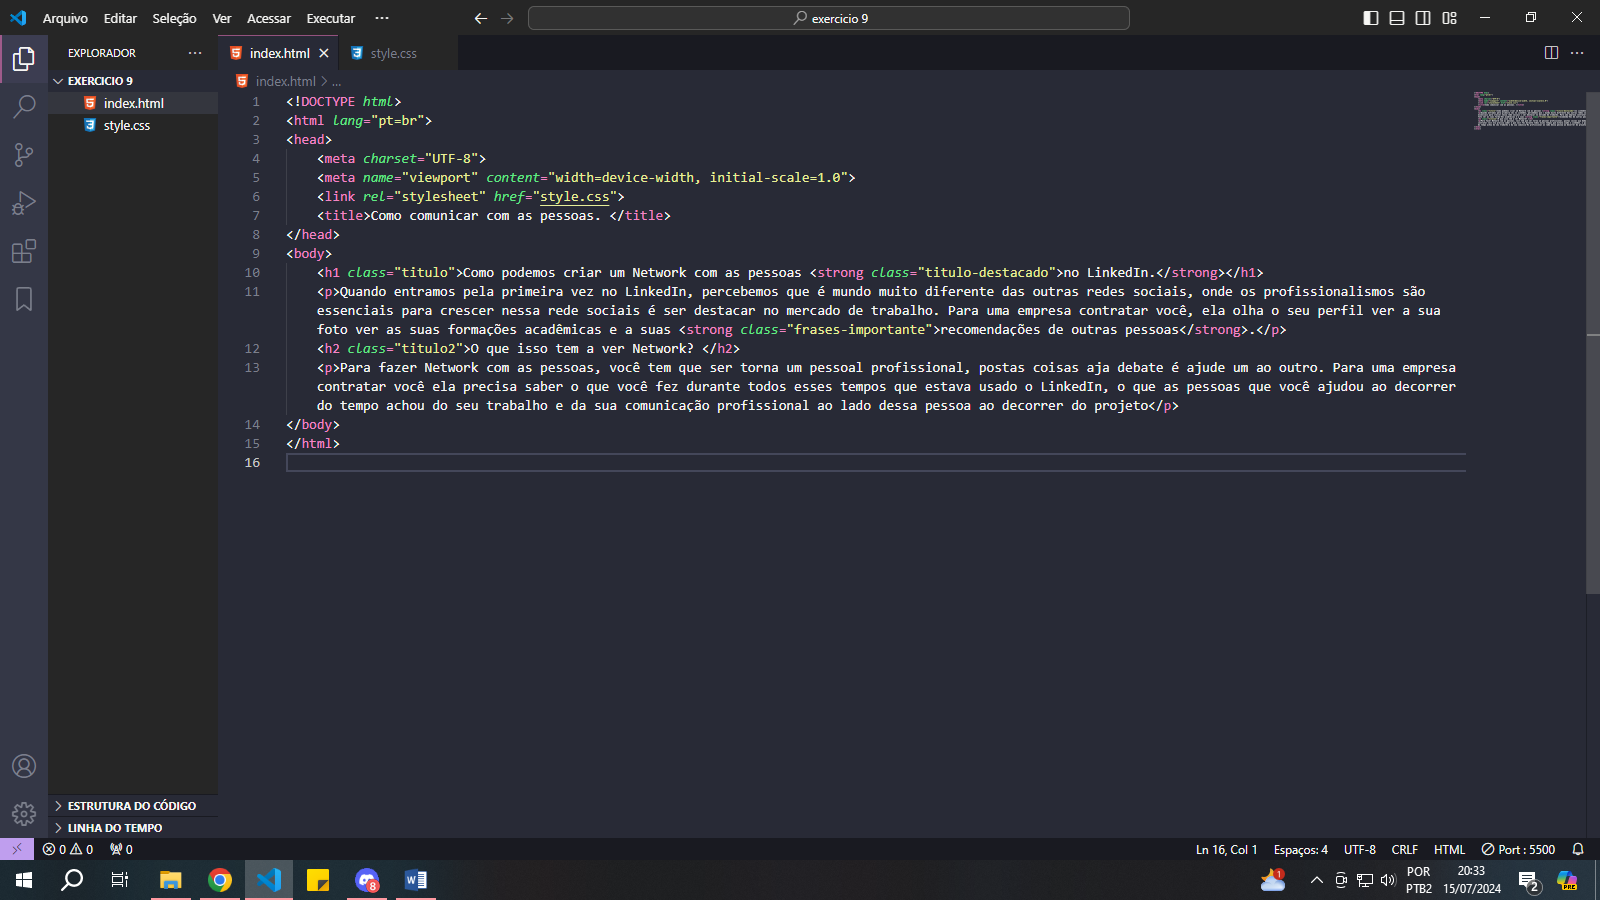Image resolution: width=1600 pixels, height=900 pixels.
Task: Open the Arquivo menu
Action: point(65,18)
